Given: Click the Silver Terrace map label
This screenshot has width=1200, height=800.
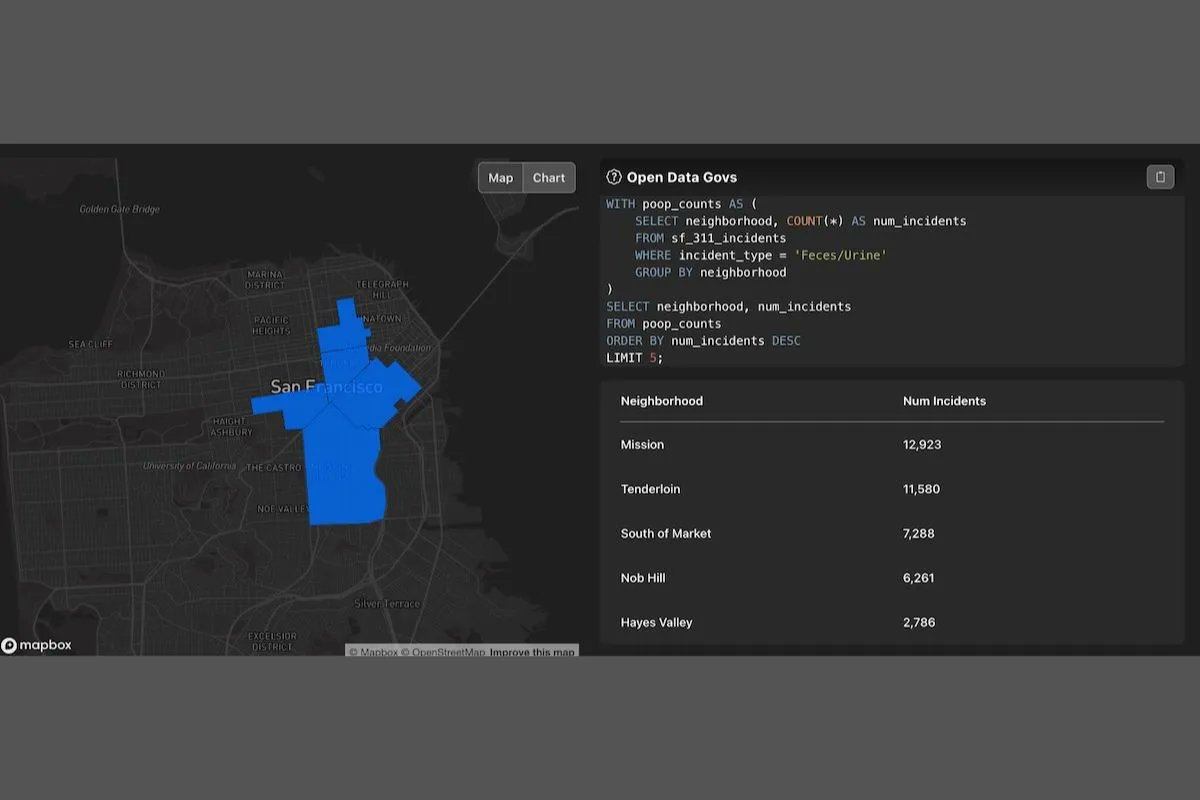Looking at the screenshot, I should (x=387, y=604).
